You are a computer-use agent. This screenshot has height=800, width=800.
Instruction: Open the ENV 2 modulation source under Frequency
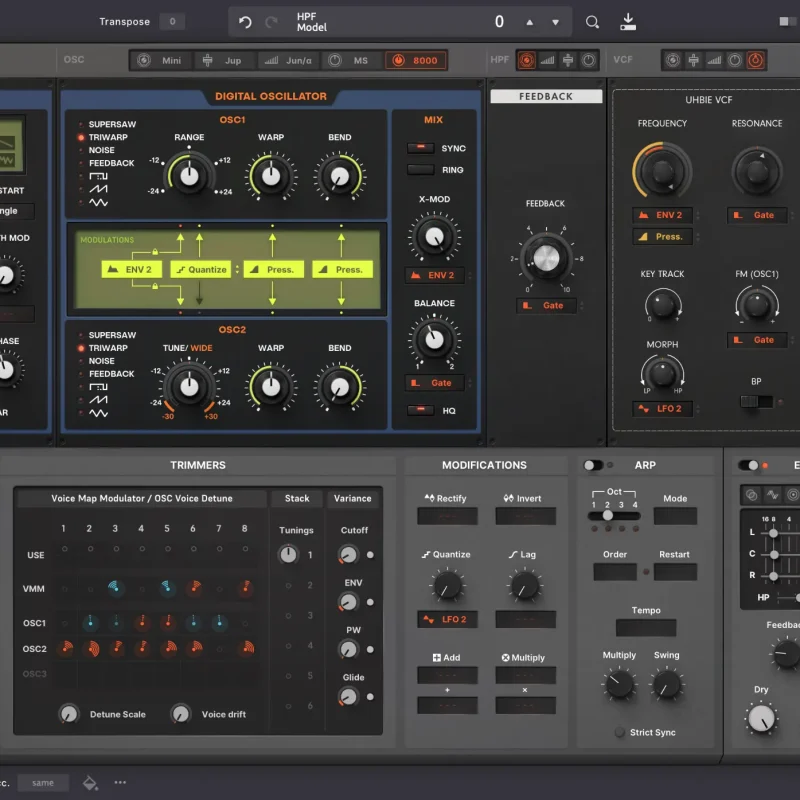click(x=663, y=215)
